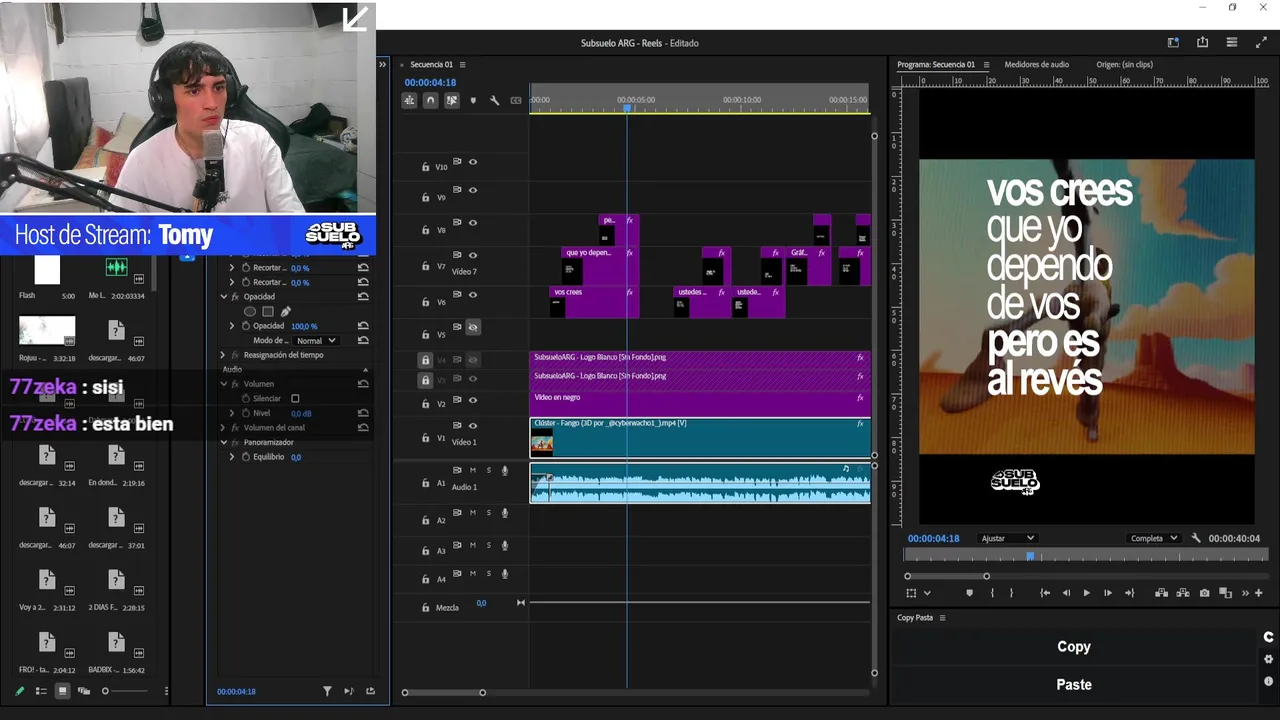Click the Paste button in Copy Pasta

pos(1074,685)
